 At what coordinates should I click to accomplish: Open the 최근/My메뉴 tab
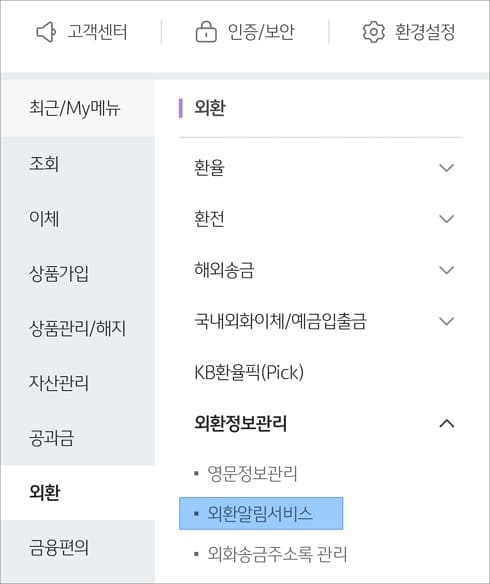[77, 108]
